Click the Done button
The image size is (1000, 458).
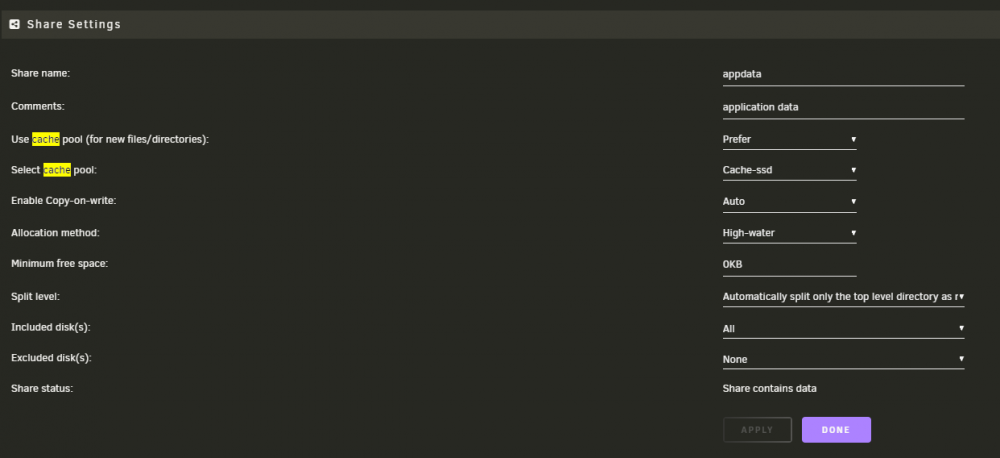click(836, 430)
